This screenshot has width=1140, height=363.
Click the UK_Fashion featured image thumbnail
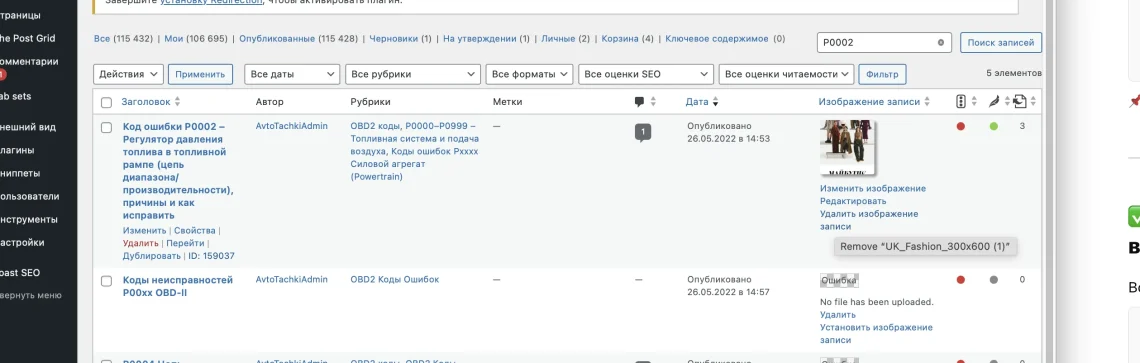(848, 148)
